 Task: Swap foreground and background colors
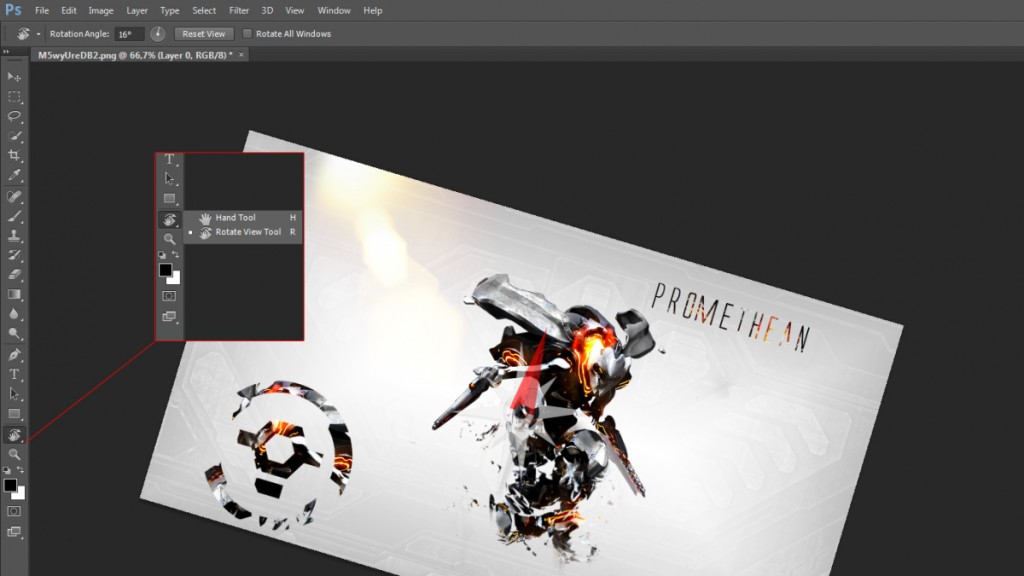pyautogui.click(x=21, y=470)
